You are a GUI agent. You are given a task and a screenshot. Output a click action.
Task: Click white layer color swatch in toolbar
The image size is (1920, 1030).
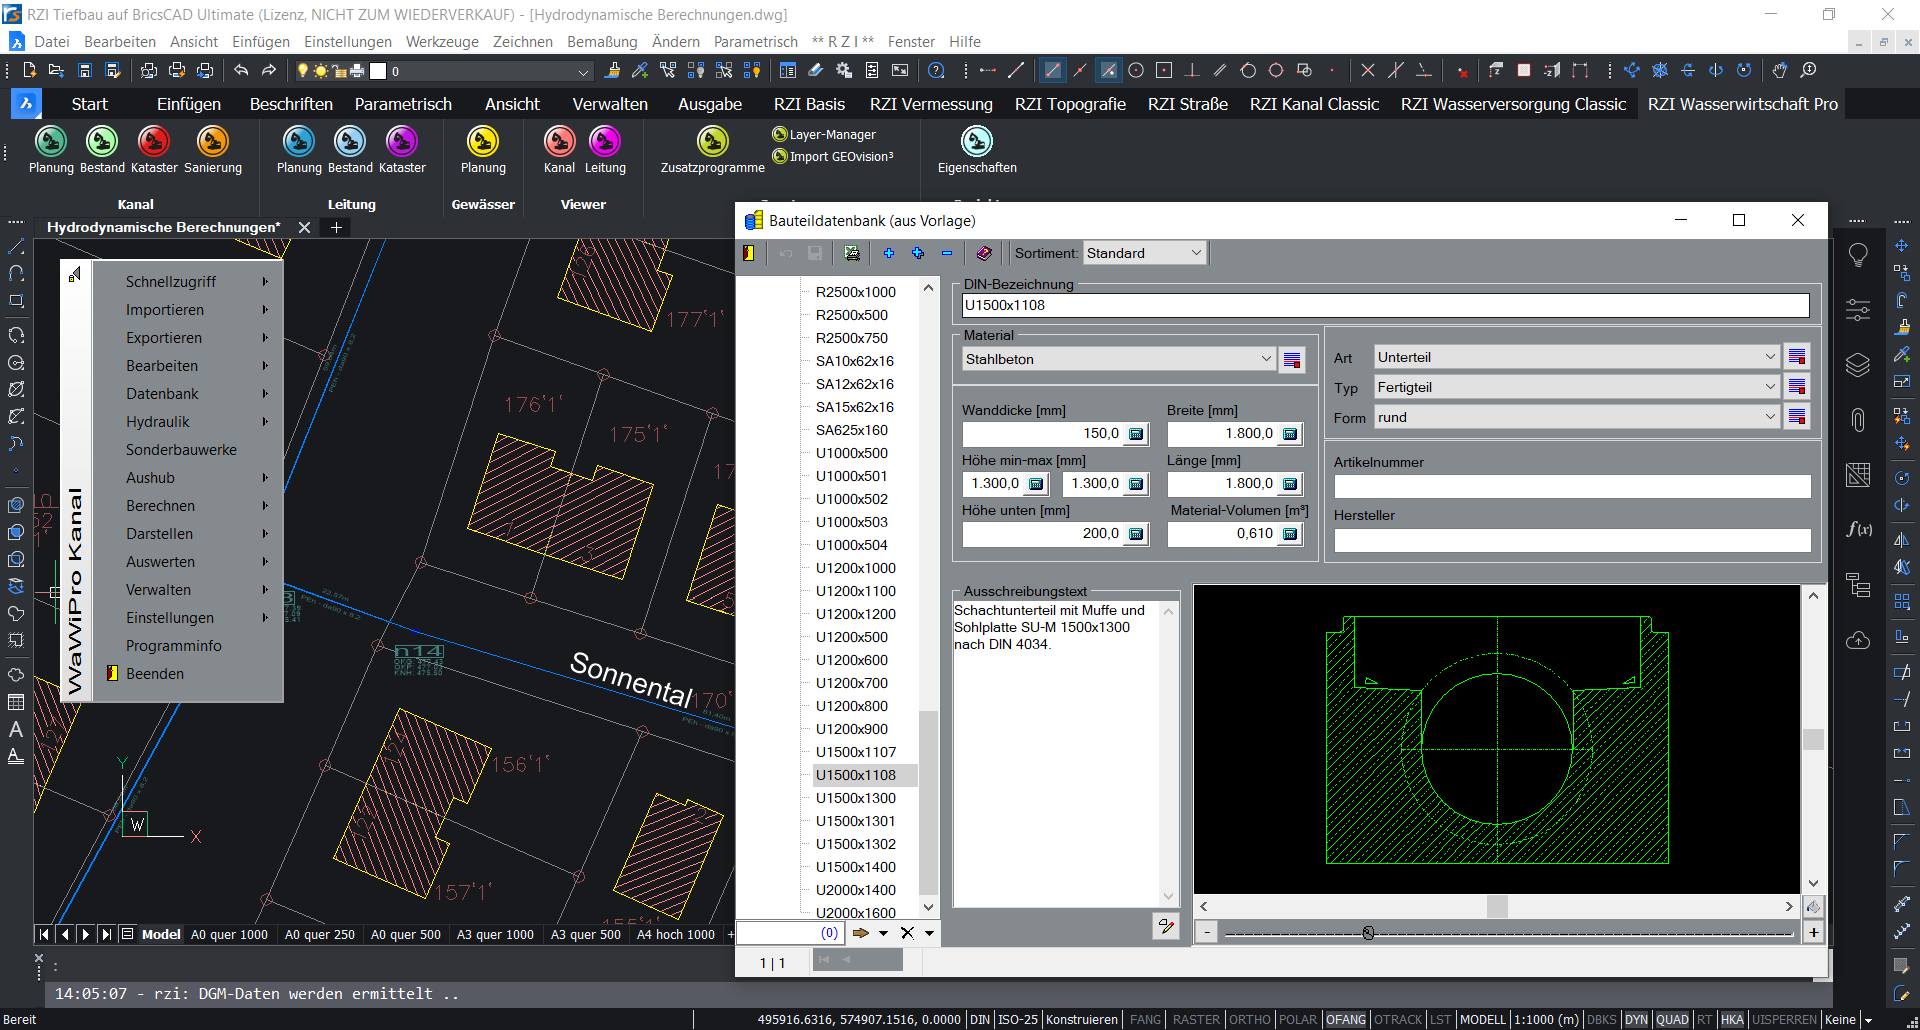click(x=378, y=71)
